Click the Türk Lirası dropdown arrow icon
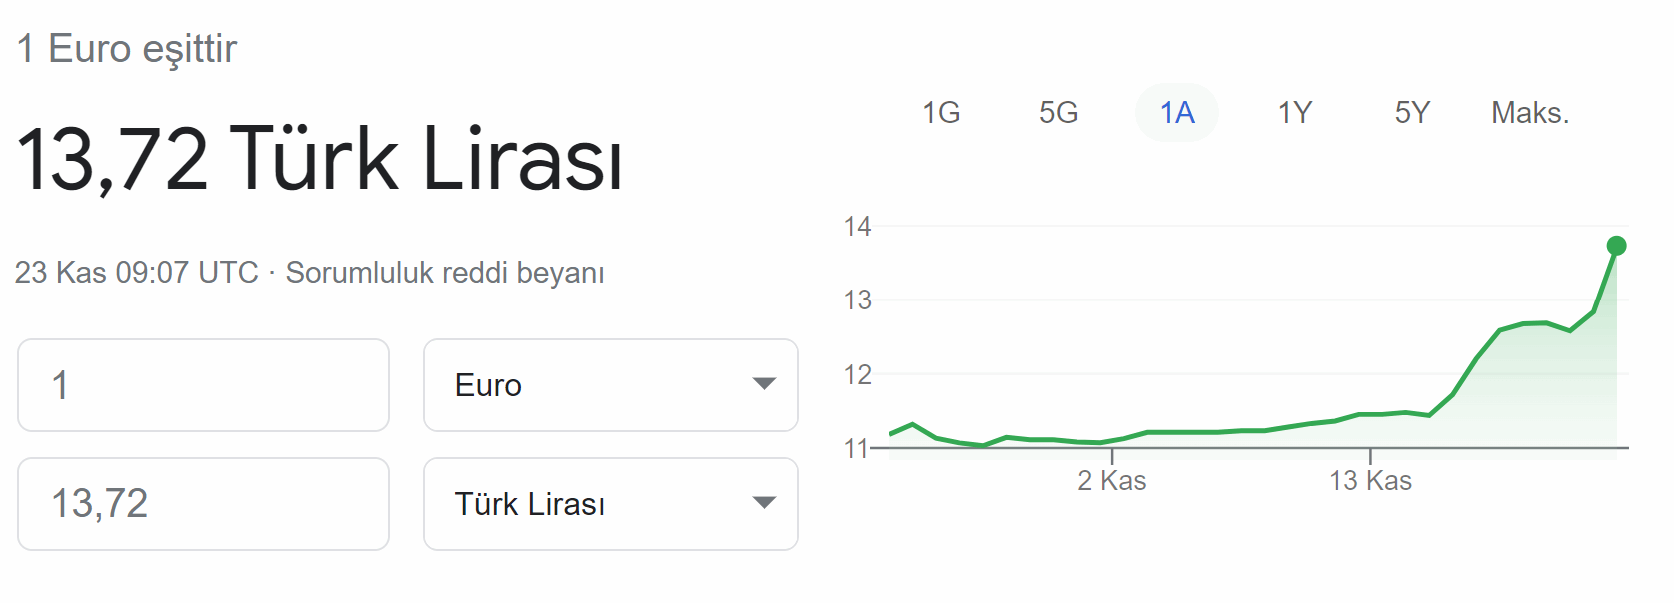 pyautogui.click(x=764, y=503)
